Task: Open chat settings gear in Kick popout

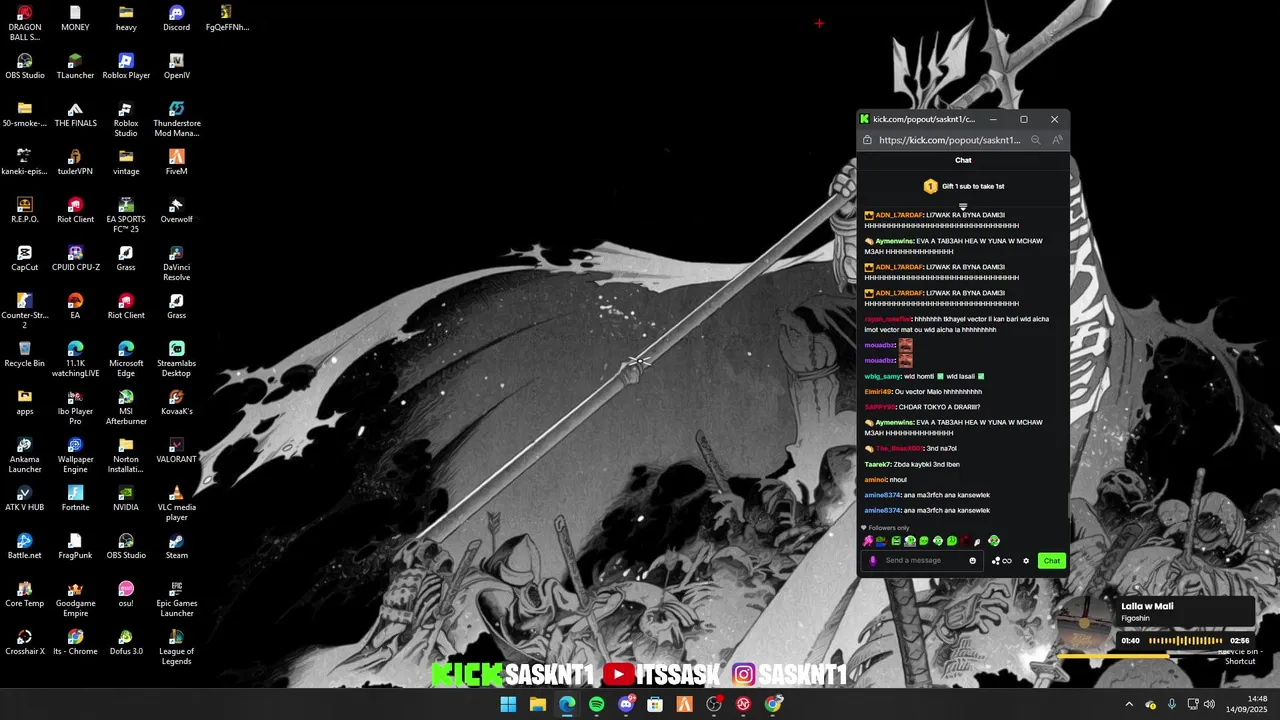Action: coord(1025,561)
